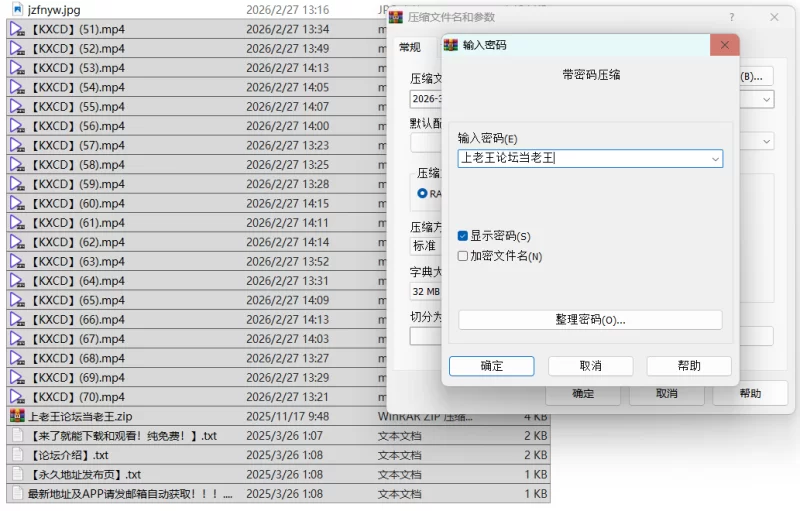Click the archive name field starting with 2026
The height and width of the screenshot is (511, 800).
pos(426,99)
